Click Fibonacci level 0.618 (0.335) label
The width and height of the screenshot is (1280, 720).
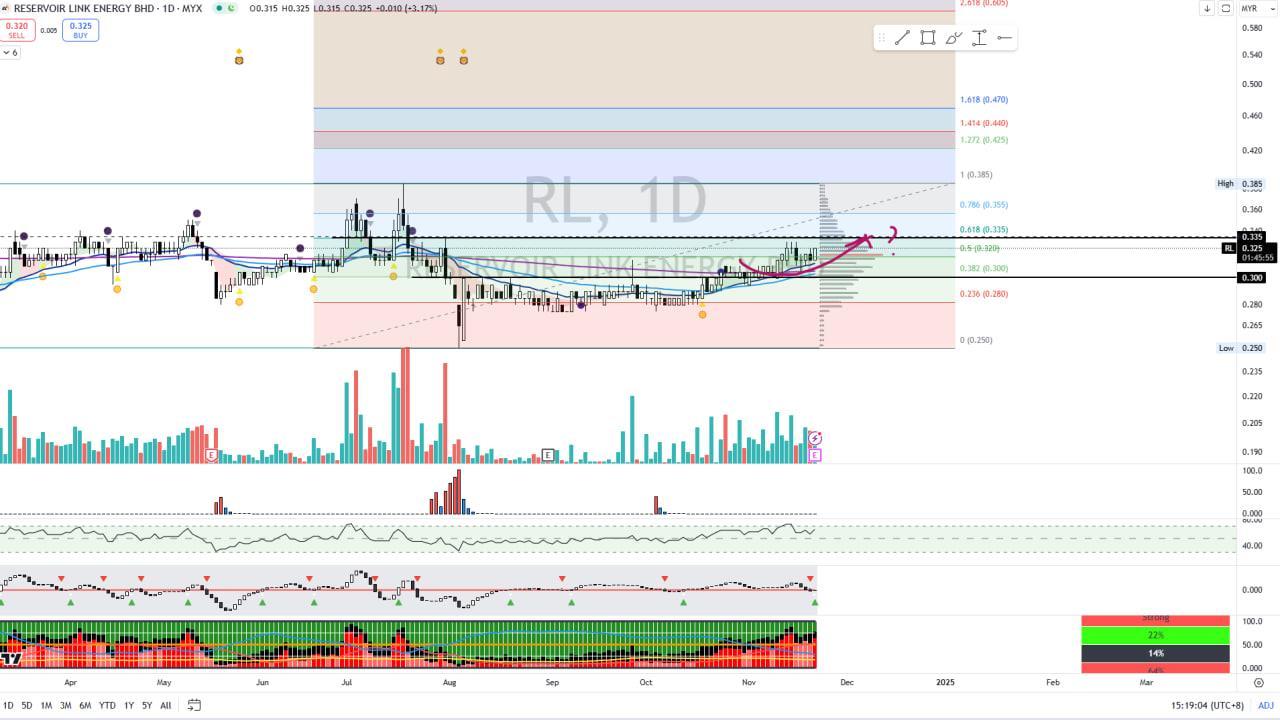983,230
